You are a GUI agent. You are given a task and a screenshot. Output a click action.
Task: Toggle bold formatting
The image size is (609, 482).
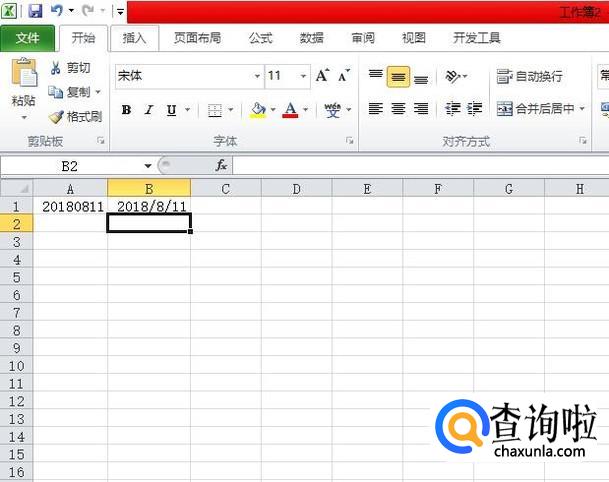[x=126, y=110]
